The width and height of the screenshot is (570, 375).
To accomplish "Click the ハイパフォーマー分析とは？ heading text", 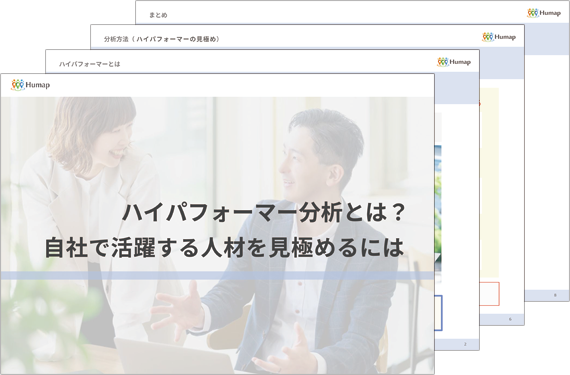I will [263, 212].
